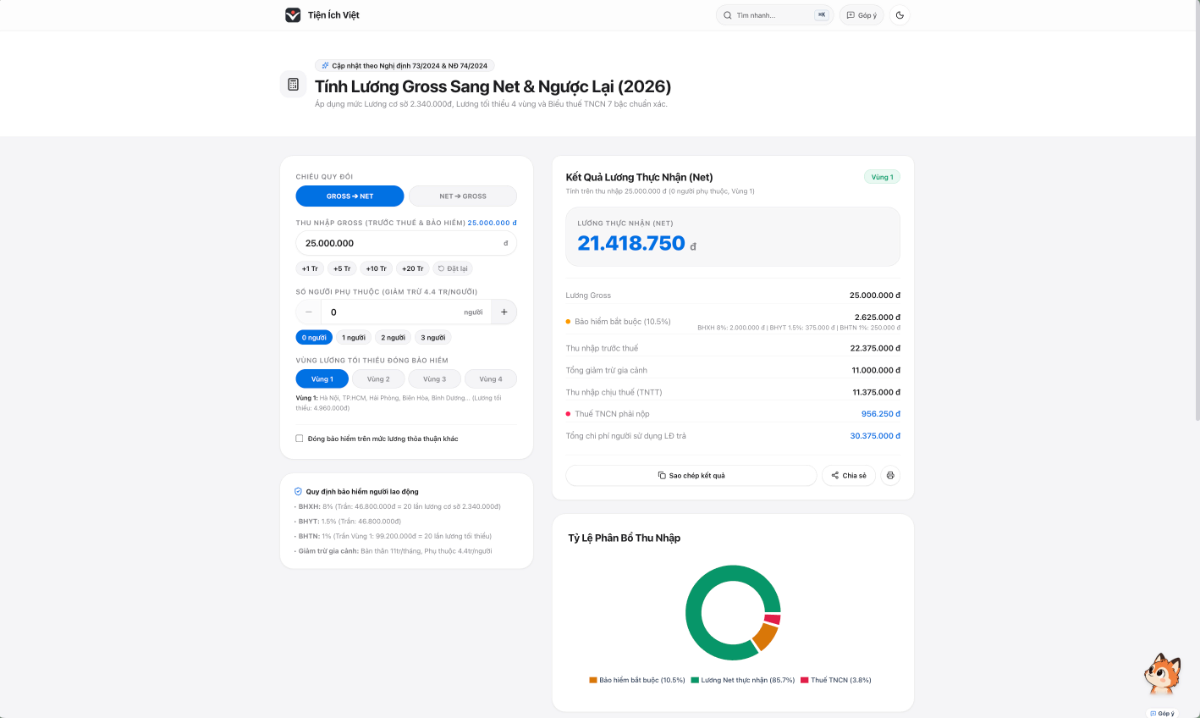Click Thu nhập chịu thuế value 11.375.000 đ
1200x718 pixels.
click(x=876, y=392)
